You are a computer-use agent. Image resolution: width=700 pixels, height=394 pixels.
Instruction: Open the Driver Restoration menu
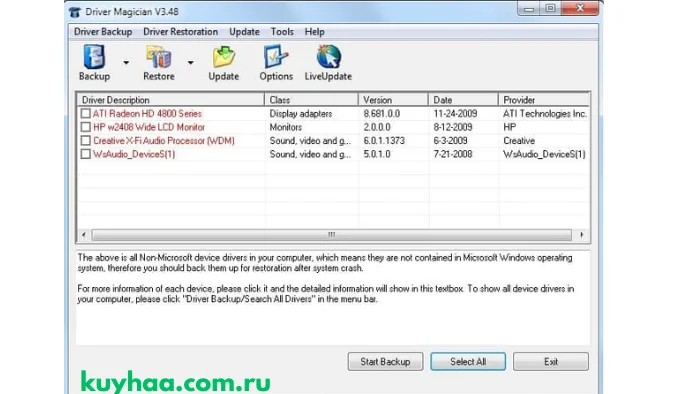click(180, 32)
